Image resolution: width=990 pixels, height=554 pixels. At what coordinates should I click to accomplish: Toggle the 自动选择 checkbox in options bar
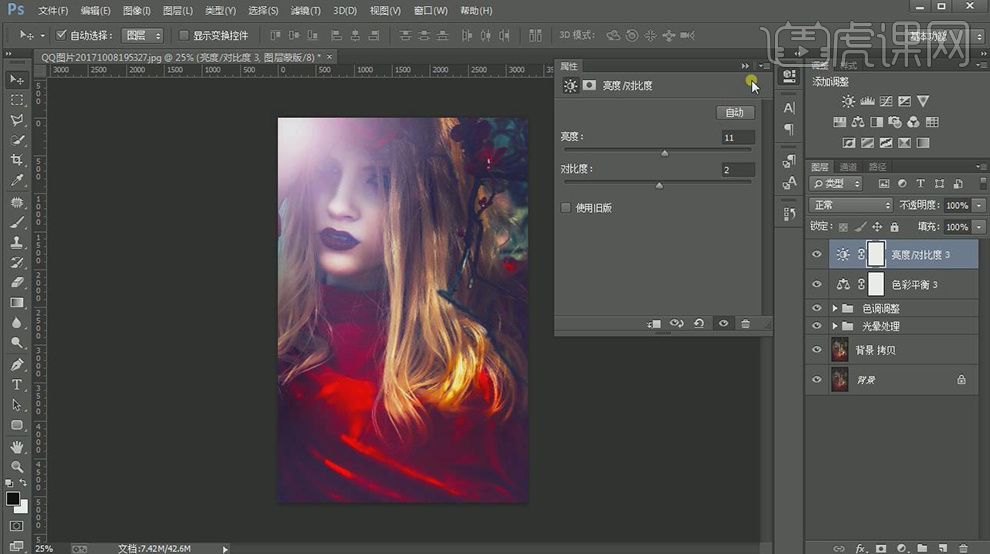(61, 35)
